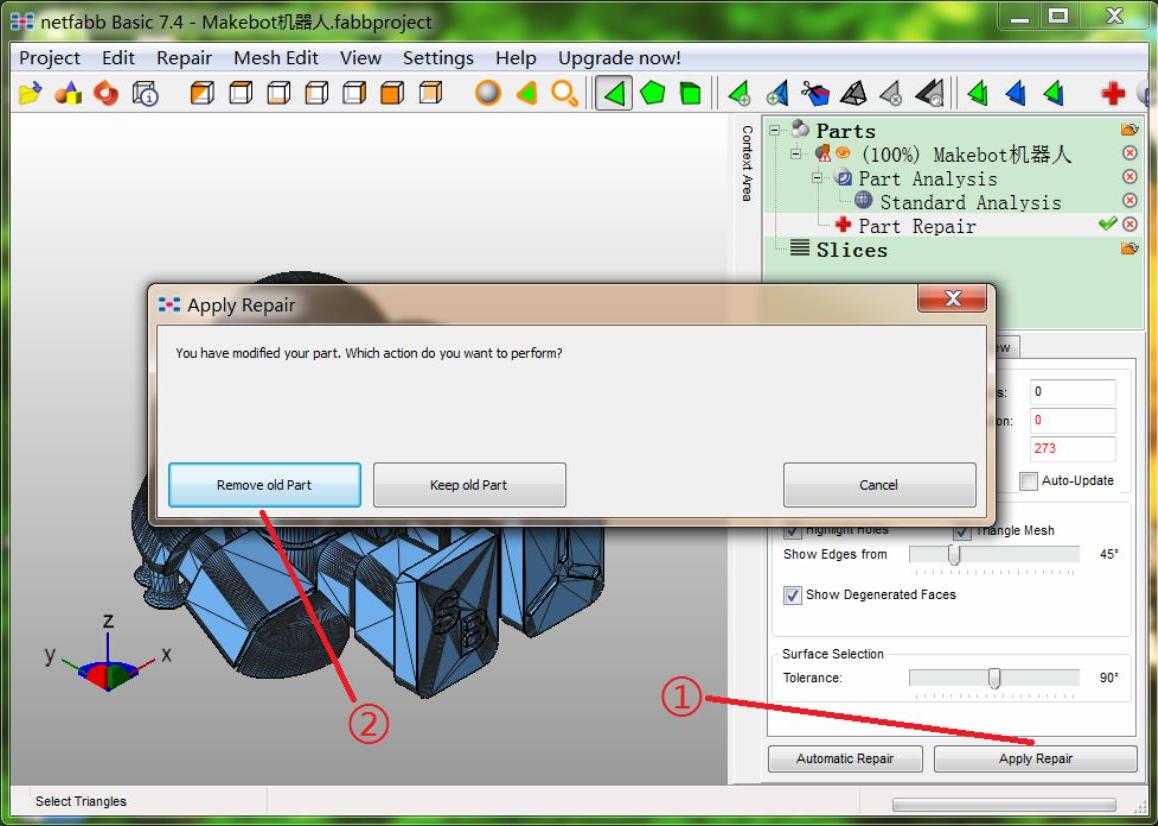Collapse the Parts tree node

pyautogui.click(x=774, y=131)
